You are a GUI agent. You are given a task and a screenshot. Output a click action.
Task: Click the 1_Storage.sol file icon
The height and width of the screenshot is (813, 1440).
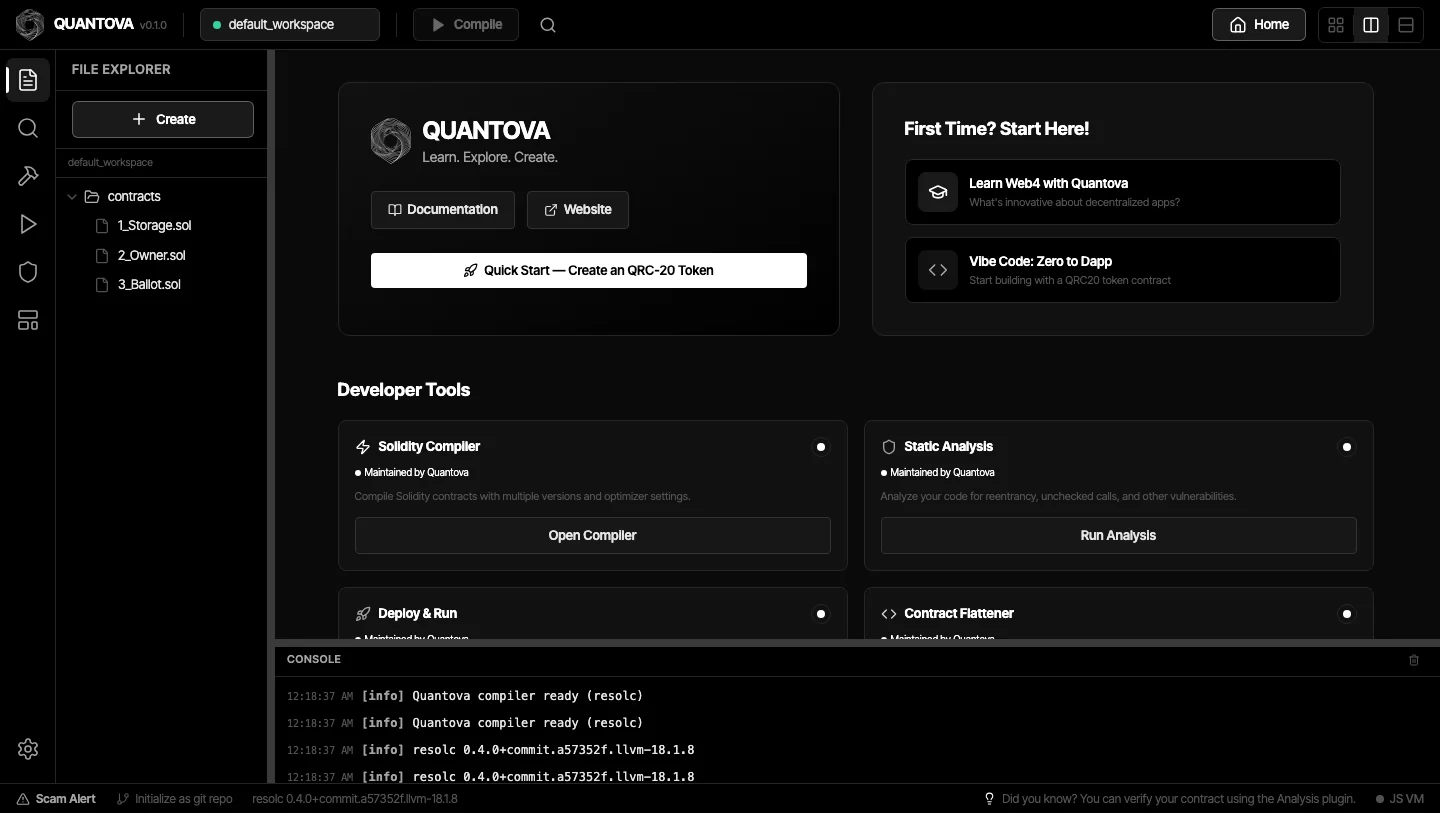click(101, 226)
